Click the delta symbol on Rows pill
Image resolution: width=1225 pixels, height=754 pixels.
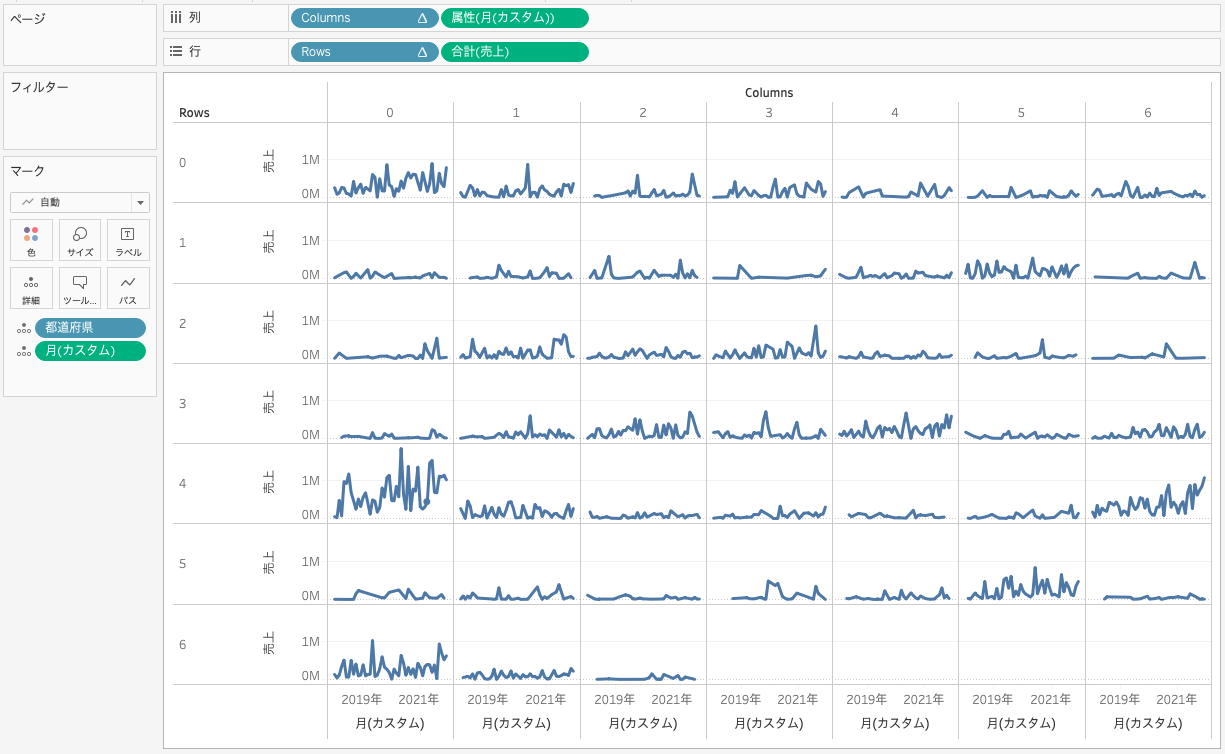click(x=422, y=52)
